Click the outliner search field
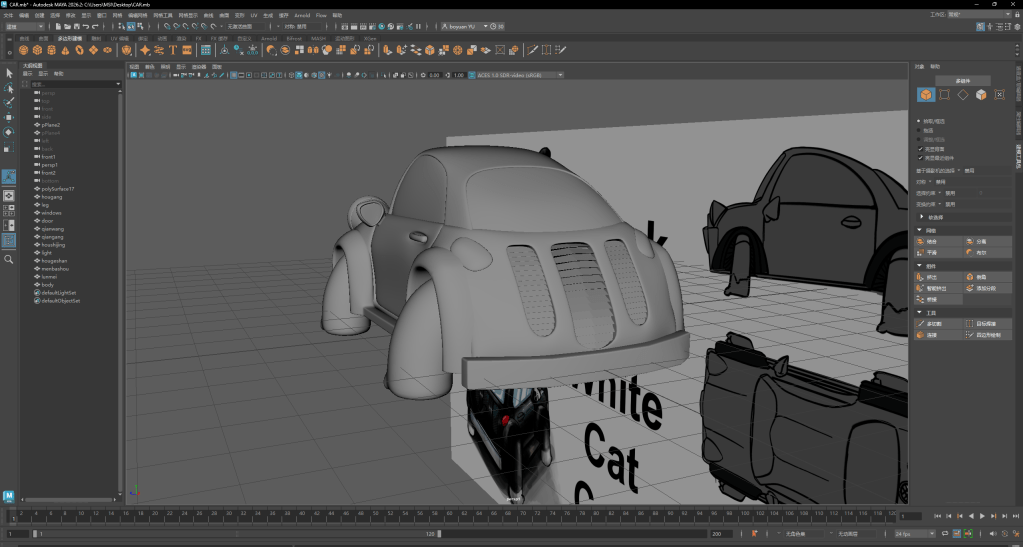This screenshot has width=1023, height=547. (70, 84)
